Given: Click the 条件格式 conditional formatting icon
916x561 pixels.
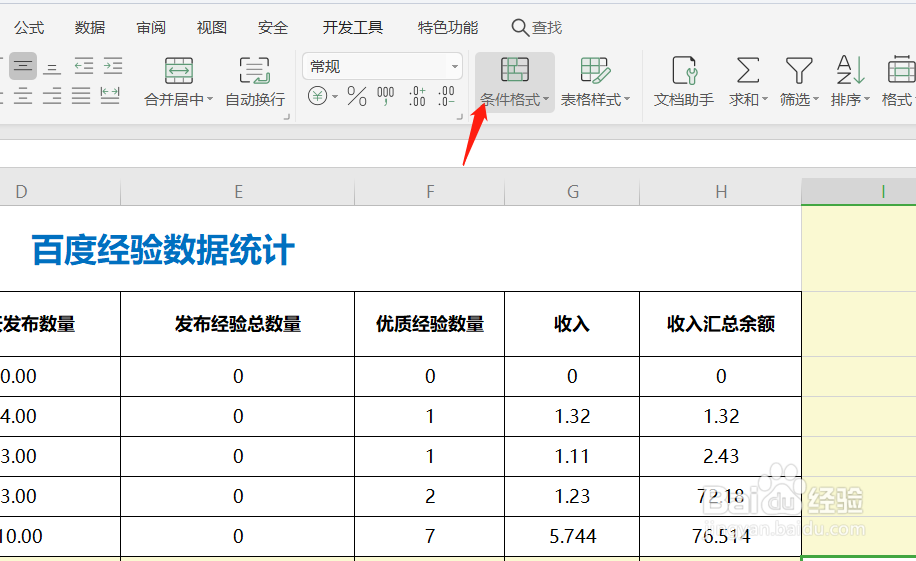Looking at the screenshot, I should pos(515,70).
